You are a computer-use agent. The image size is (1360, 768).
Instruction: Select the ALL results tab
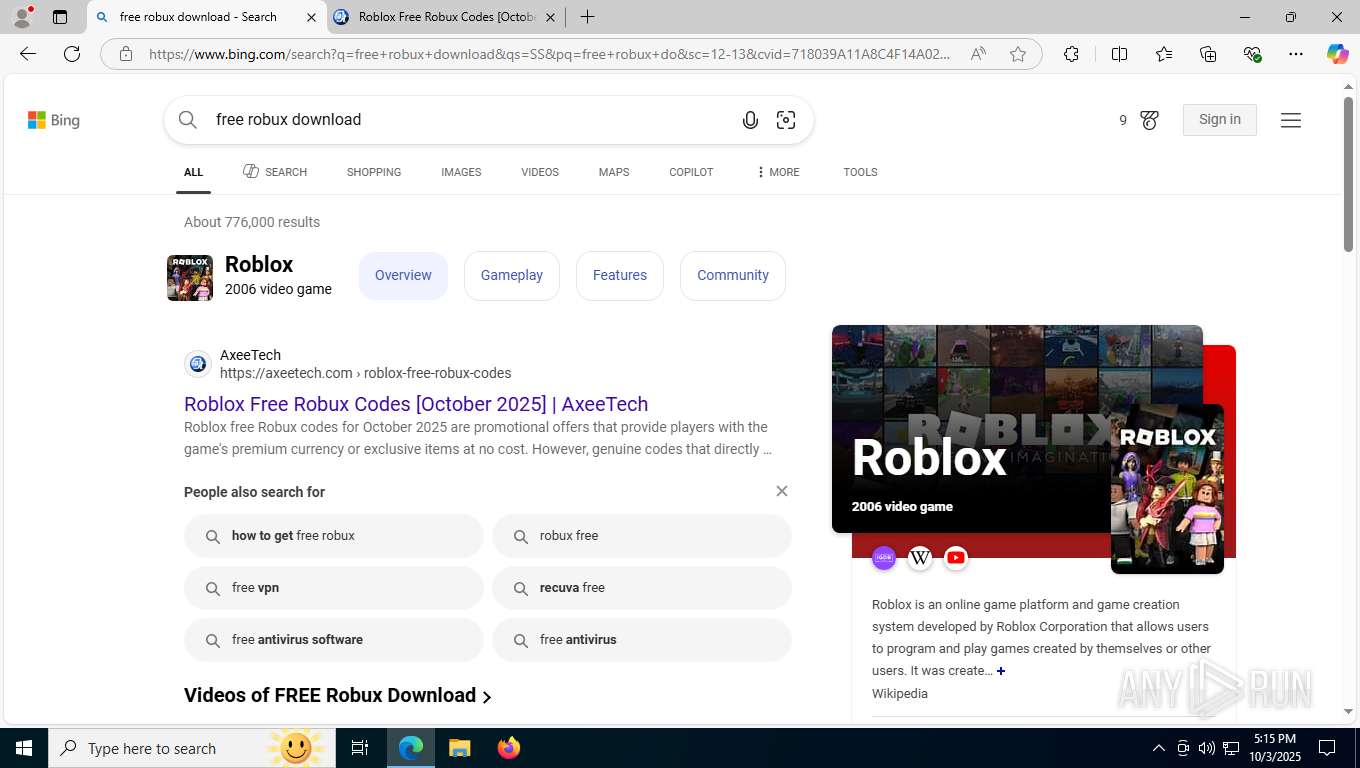click(193, 172)
